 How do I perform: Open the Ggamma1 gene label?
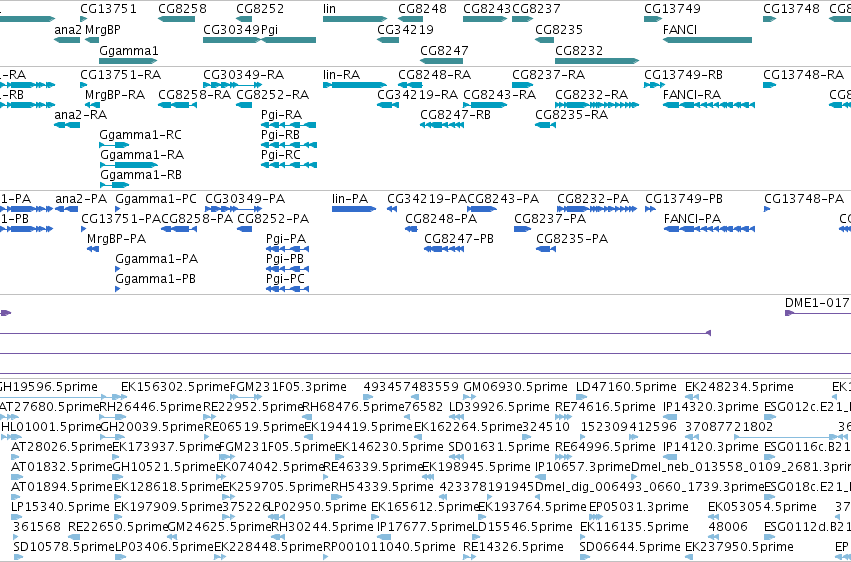pyautogui.click(x=129, y=50)
